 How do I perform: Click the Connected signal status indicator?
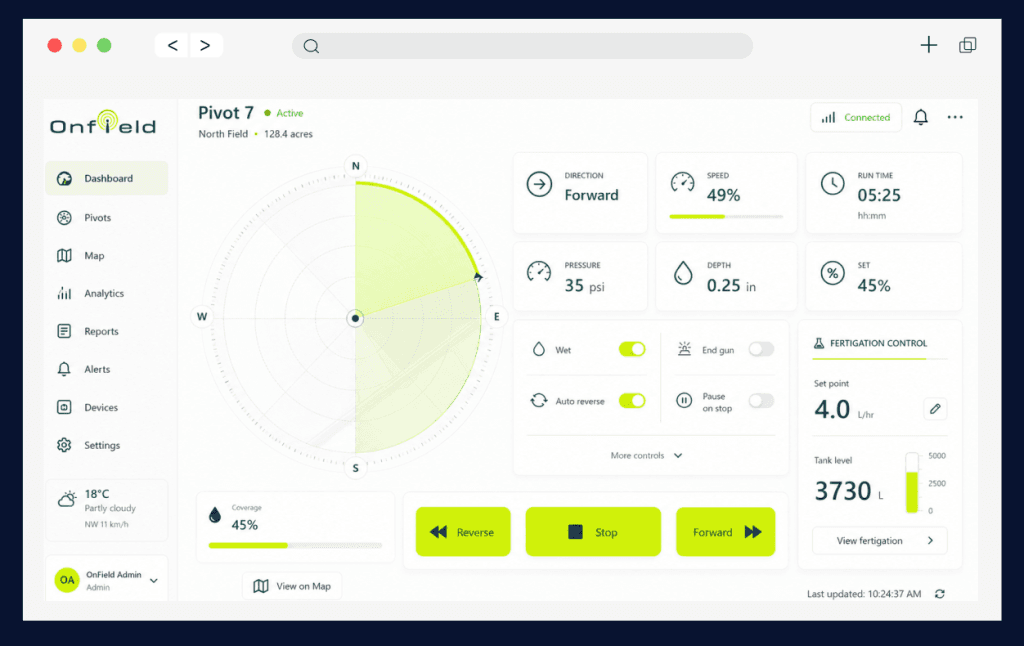pyautogui.click(x=856, y=118)
